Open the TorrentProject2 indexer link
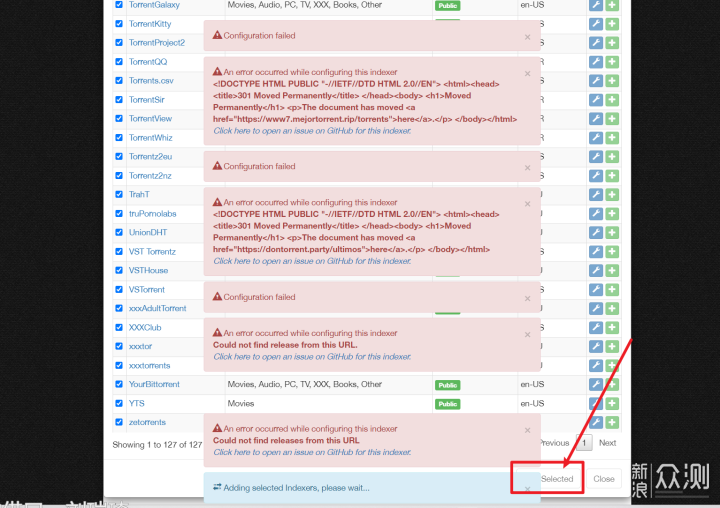720x508 pixels. tap(157, 43)
